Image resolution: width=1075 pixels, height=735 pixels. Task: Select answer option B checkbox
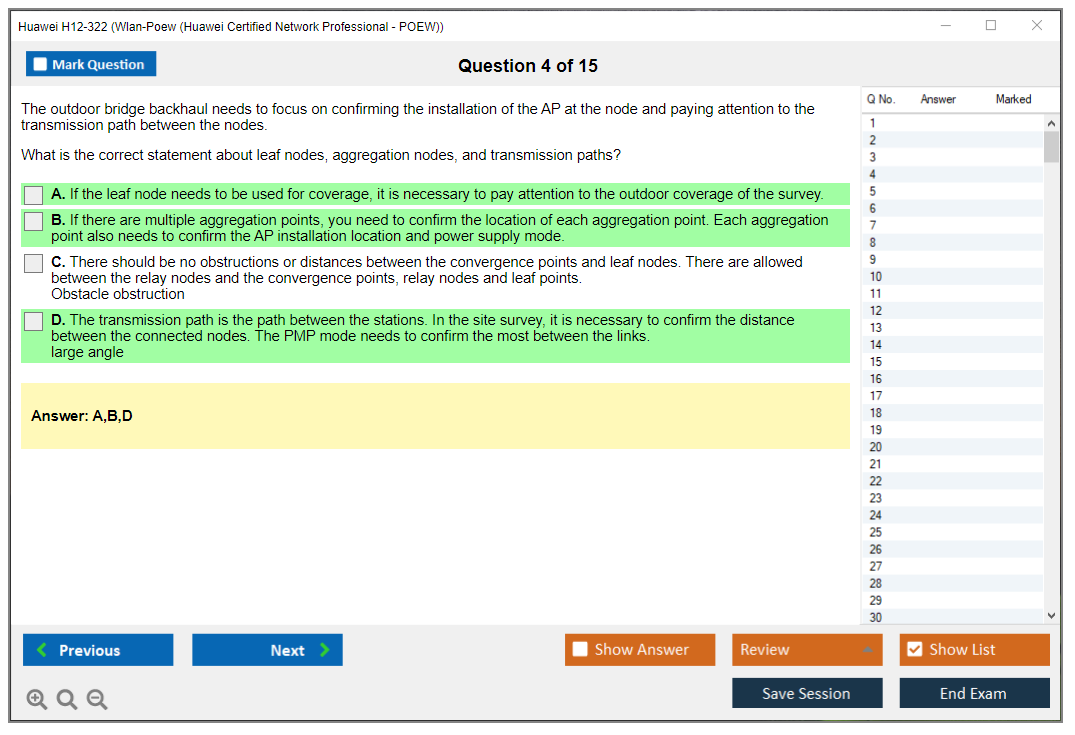point(34,221)
